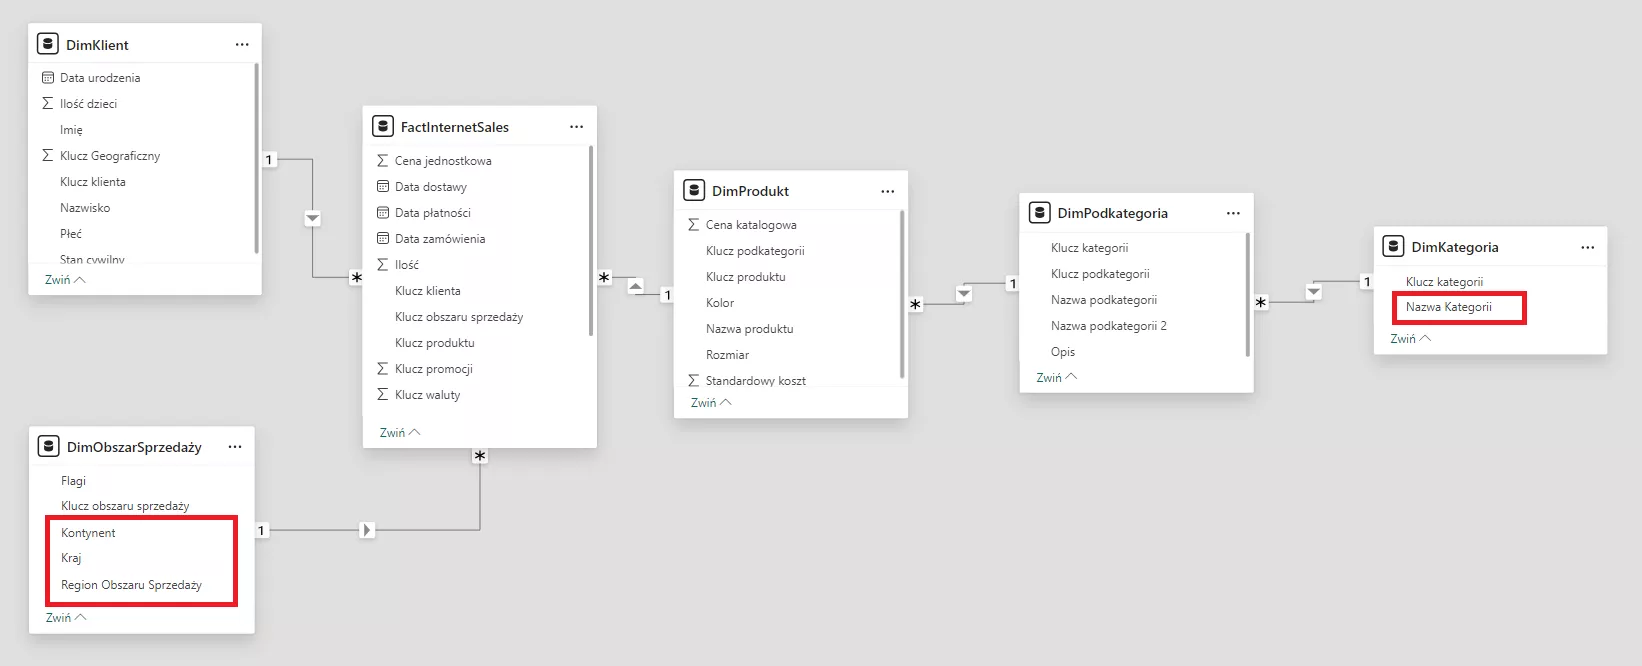1642x666 pixels.
Task: Select Nazwa produktu field in DimProdukt
Action: tap(749, 329)
